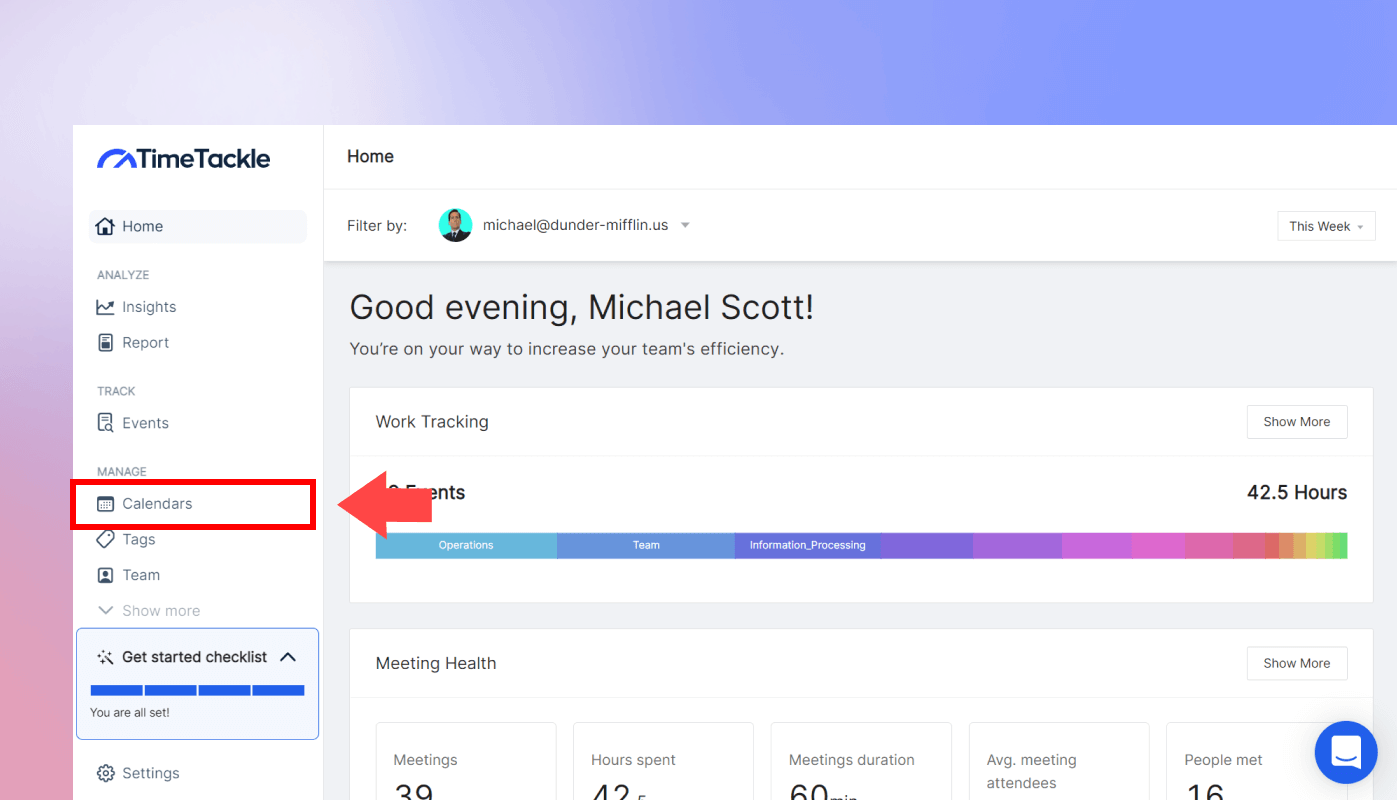Click the Meetings duration stat card
The image size is (1397, 800).
click(861, 761)
